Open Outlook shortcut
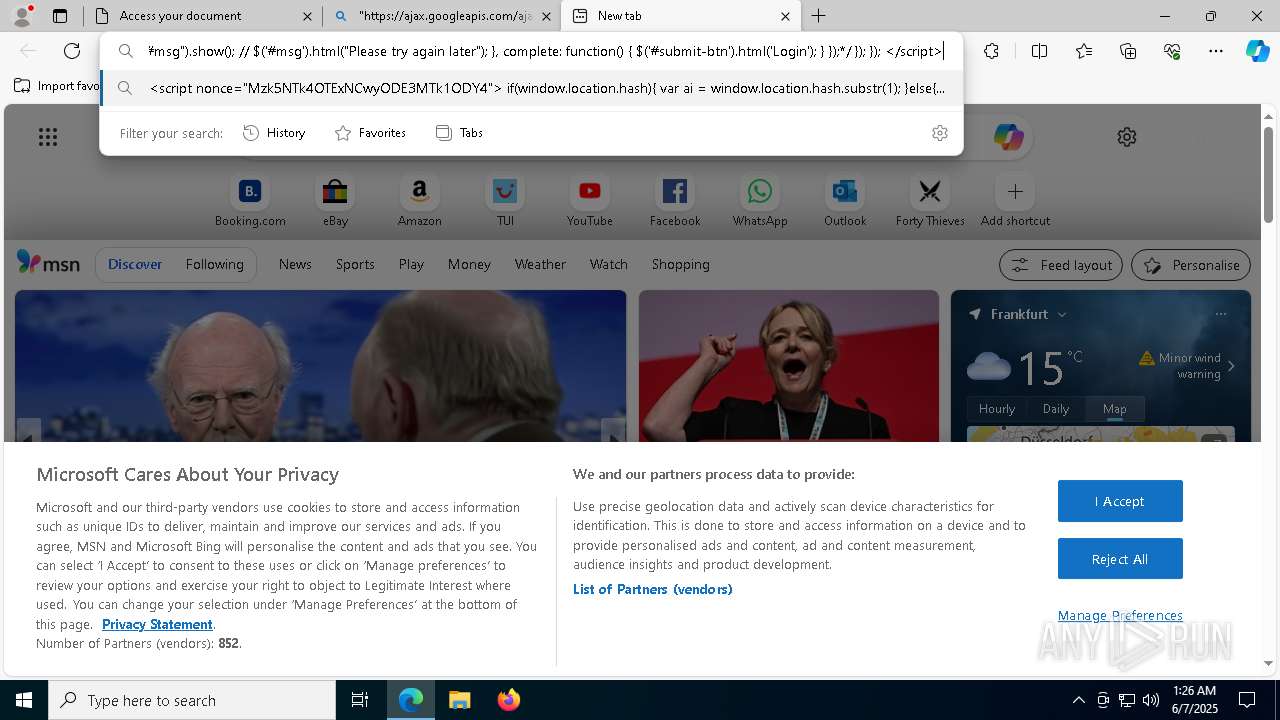 [845, 201]
